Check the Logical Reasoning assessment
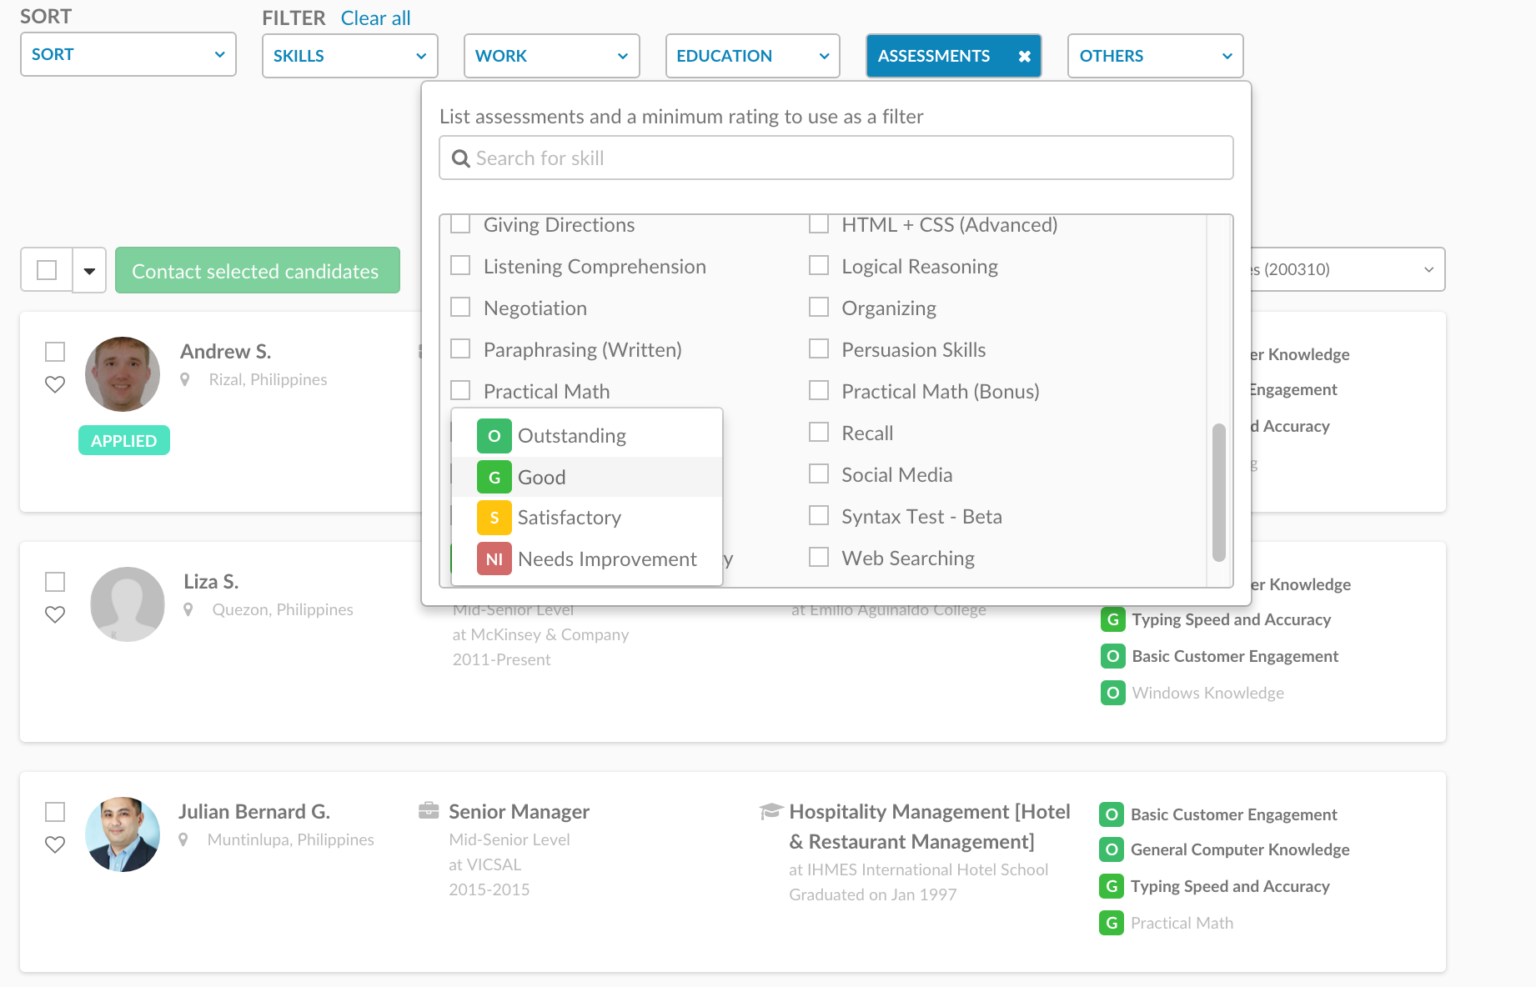Image resolution: width=1536 pixels, height=987 pixels. pyautogui.click(x=819, y=265)
